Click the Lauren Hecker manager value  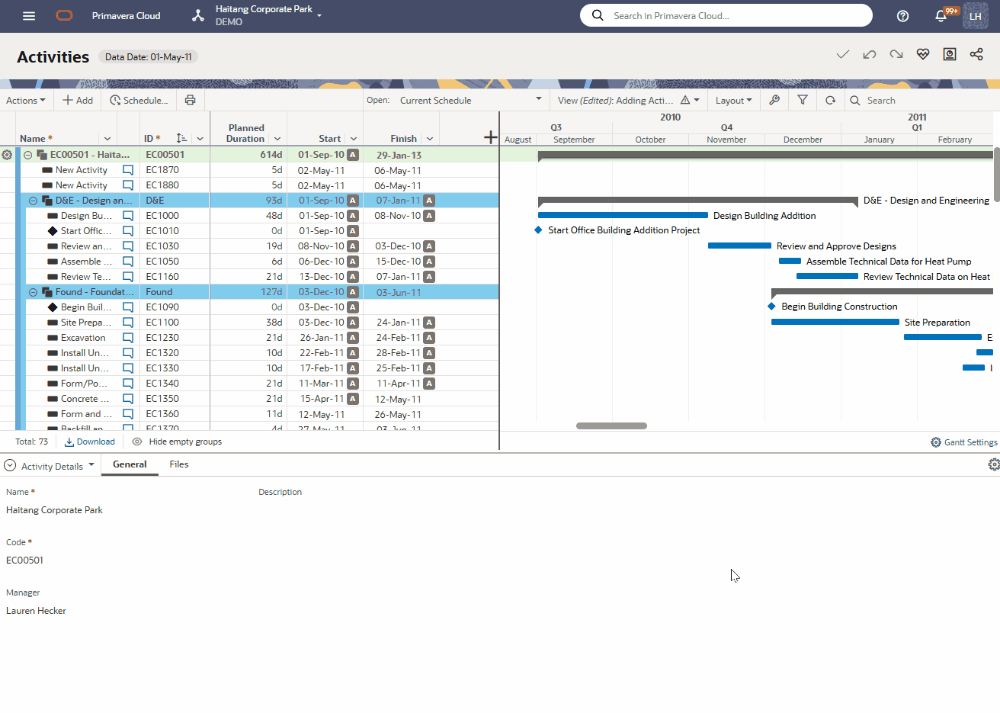click(36, 611)
